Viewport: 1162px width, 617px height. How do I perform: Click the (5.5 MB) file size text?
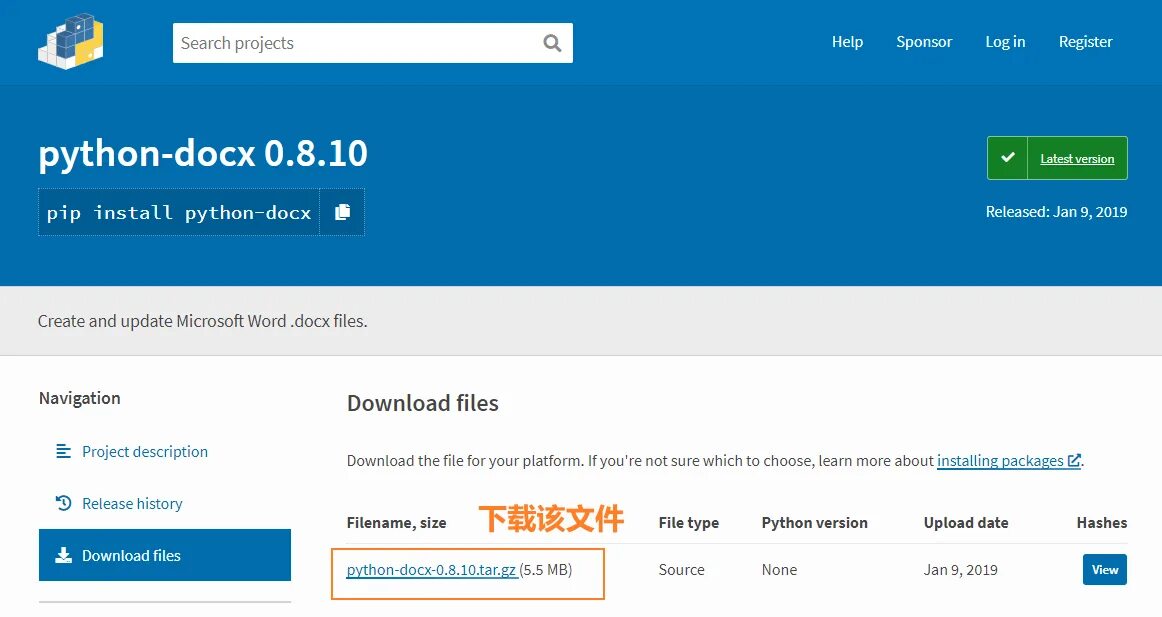(x=545, y=570)
